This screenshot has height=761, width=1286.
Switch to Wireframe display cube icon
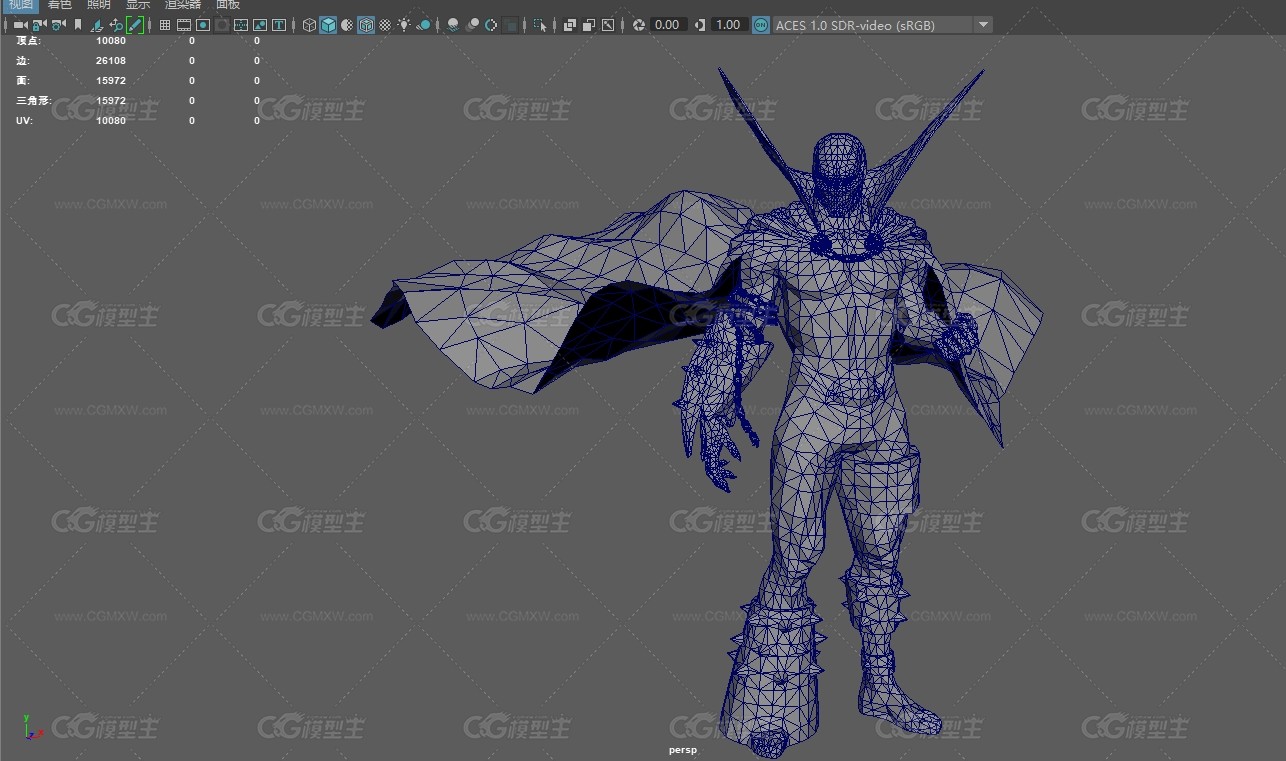[x=310, y=25]
